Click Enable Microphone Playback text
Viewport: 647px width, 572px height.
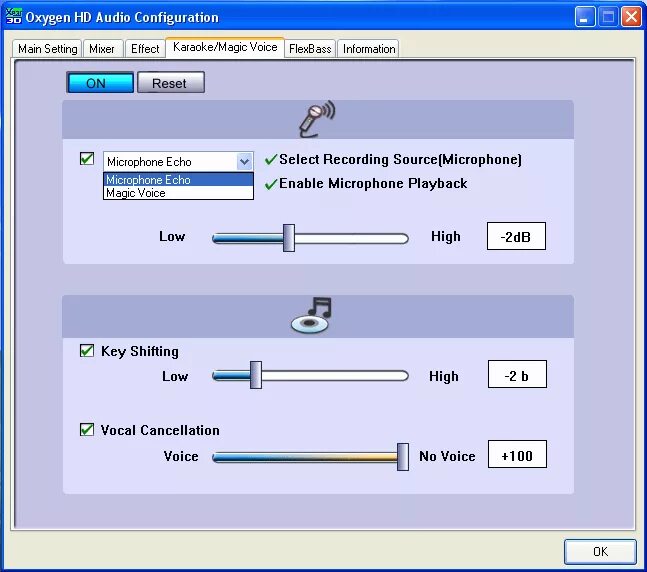point(373,183)
